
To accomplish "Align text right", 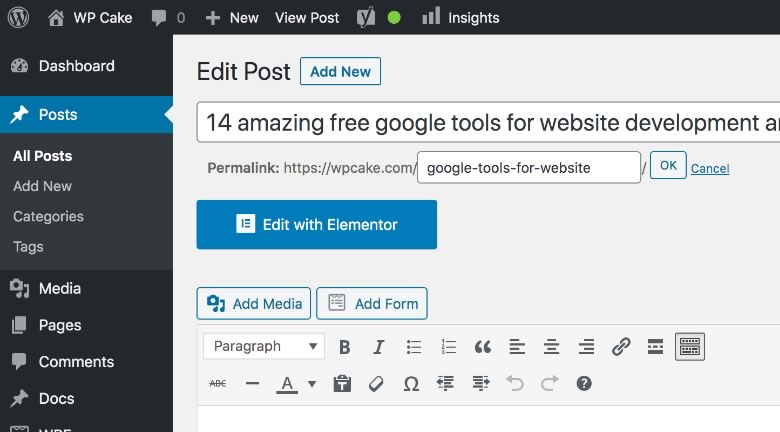I will point(586,347).
